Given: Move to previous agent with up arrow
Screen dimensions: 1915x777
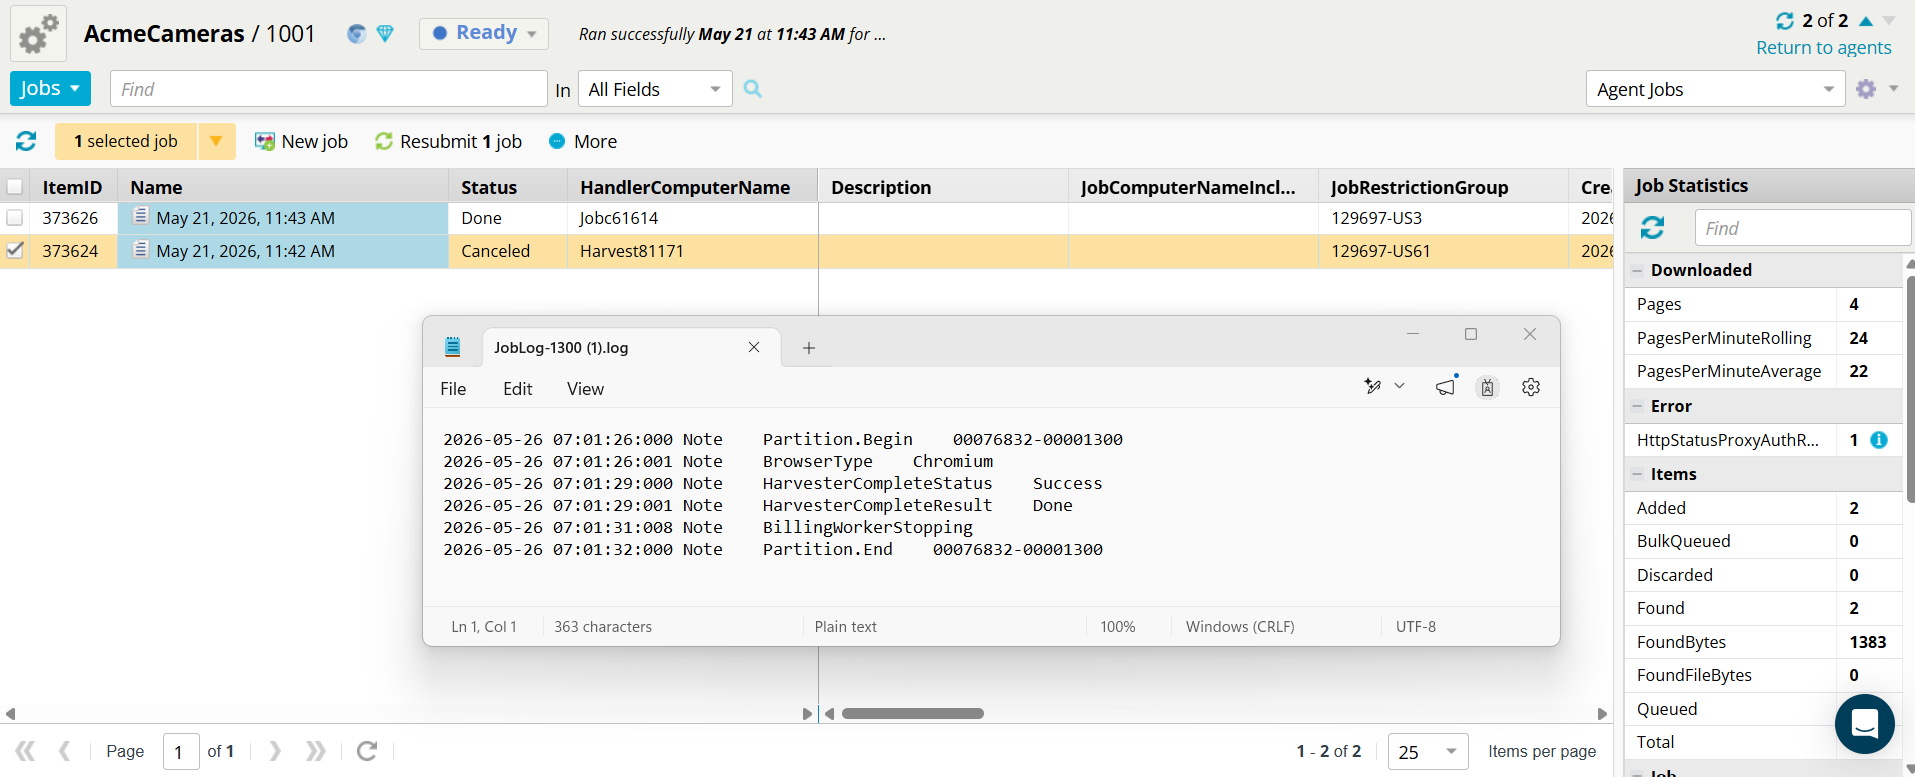Looking at the screenshot, I should 1866,21.
